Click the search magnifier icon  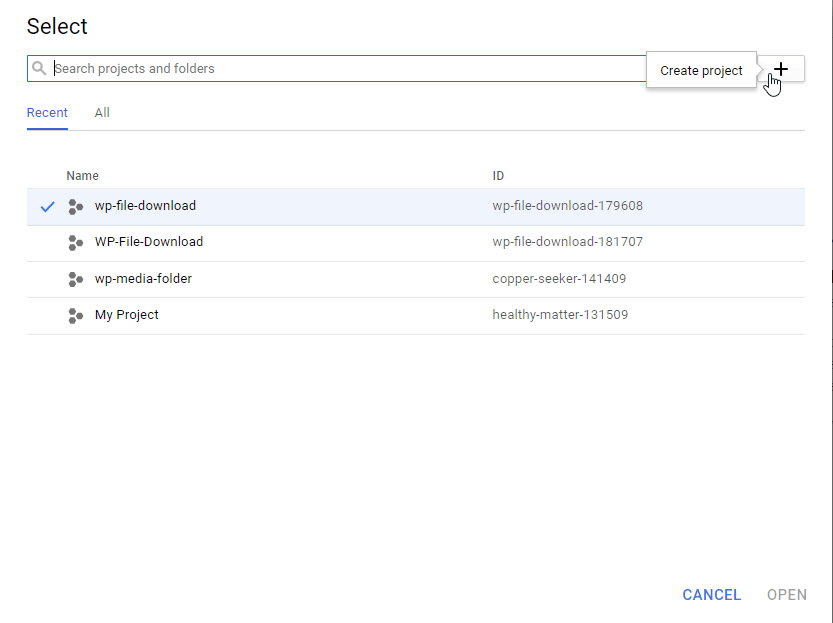point(39,69)
